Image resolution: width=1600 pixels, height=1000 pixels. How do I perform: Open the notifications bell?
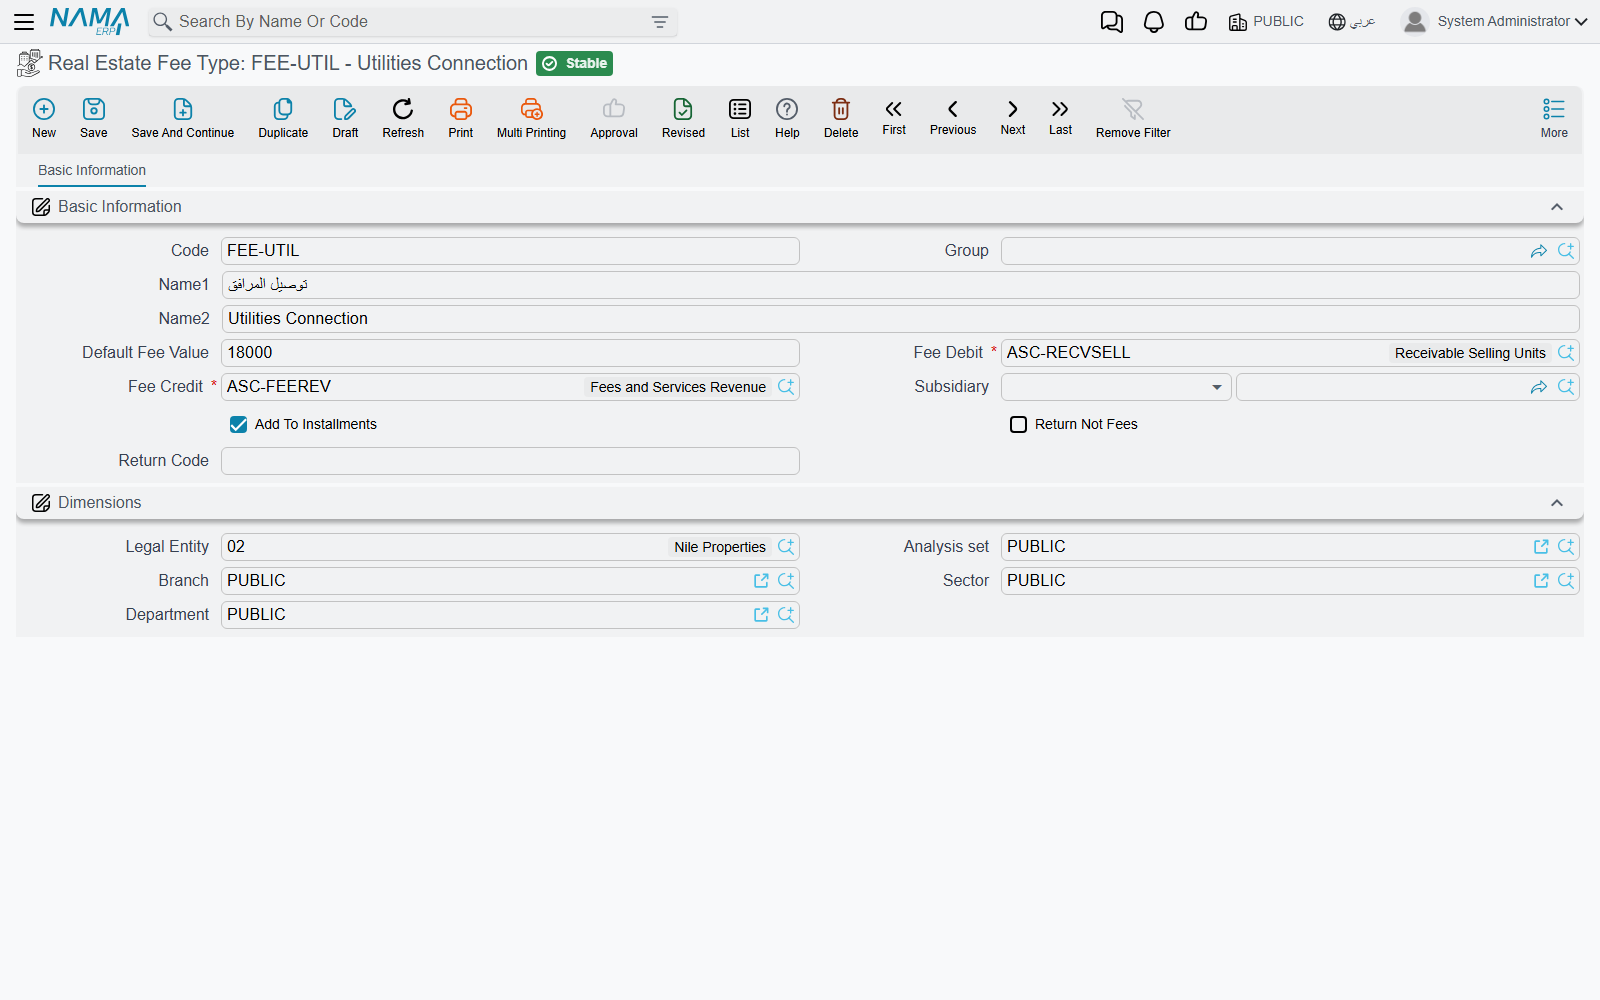tap(1154, 22)
